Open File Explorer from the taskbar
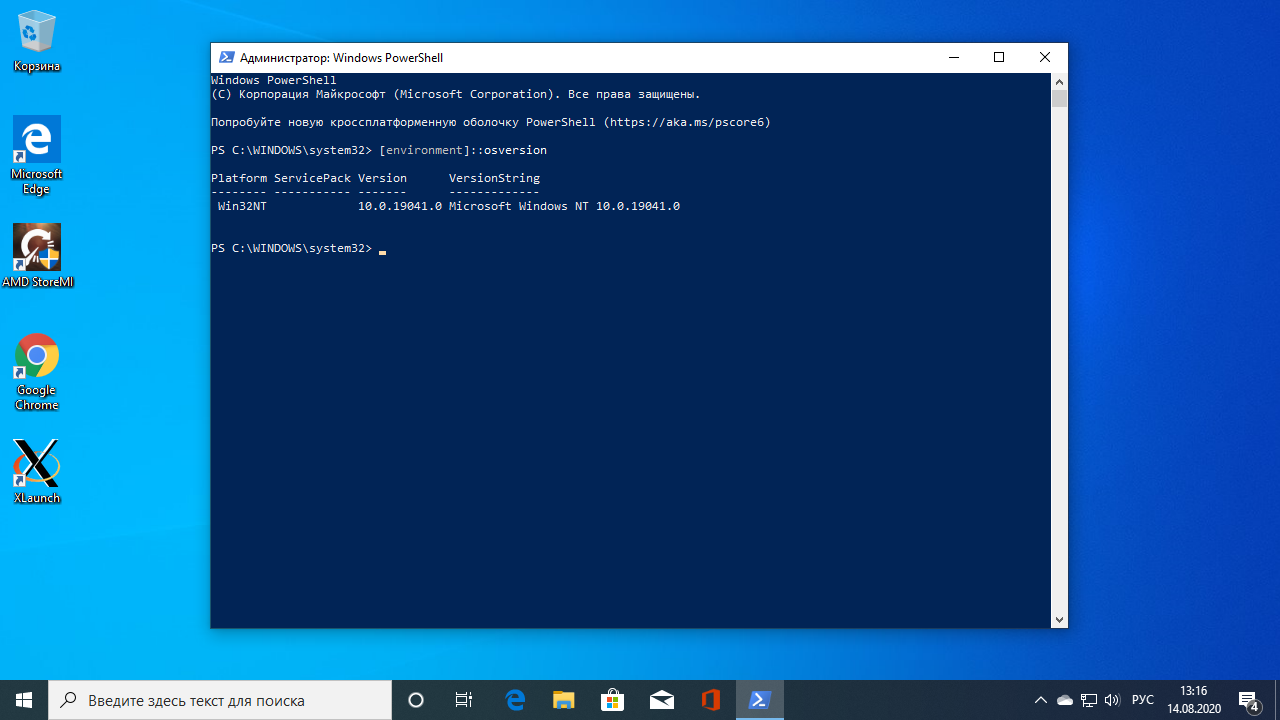This screenshot has height=720, width=1280. tap(564, 700)
